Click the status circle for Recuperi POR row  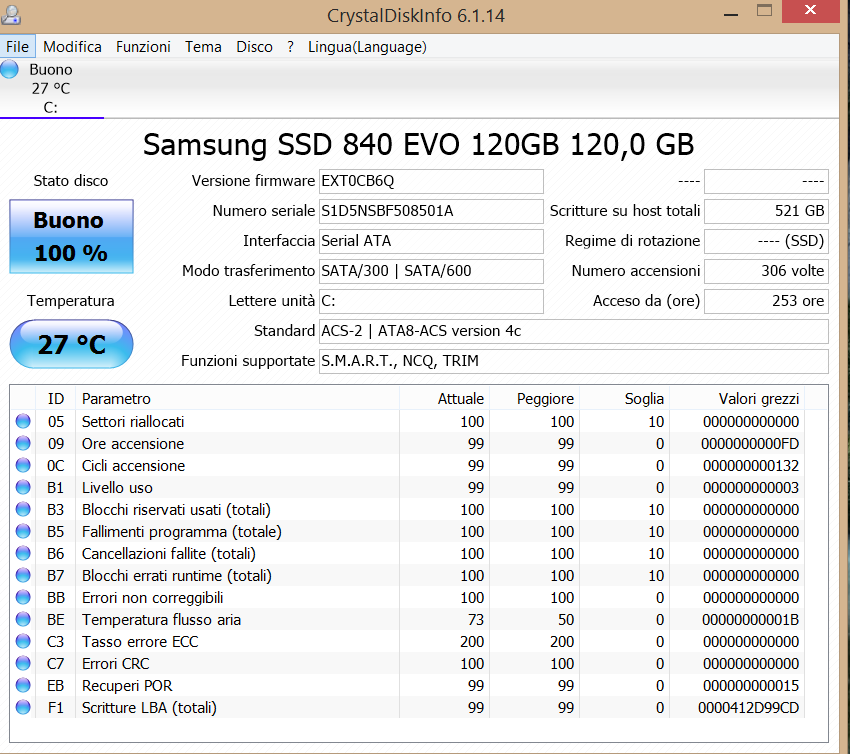pyautogui.click(x=23, y=685)
